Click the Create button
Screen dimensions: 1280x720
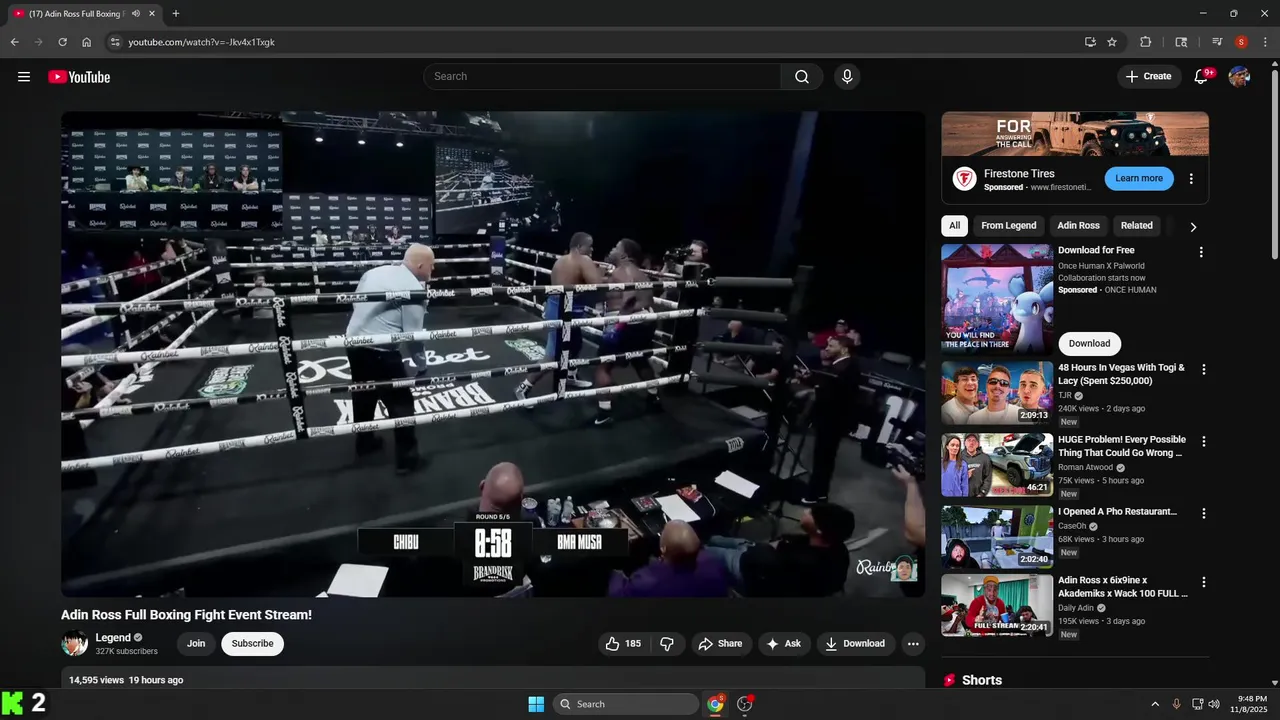tap(1148, 77)
